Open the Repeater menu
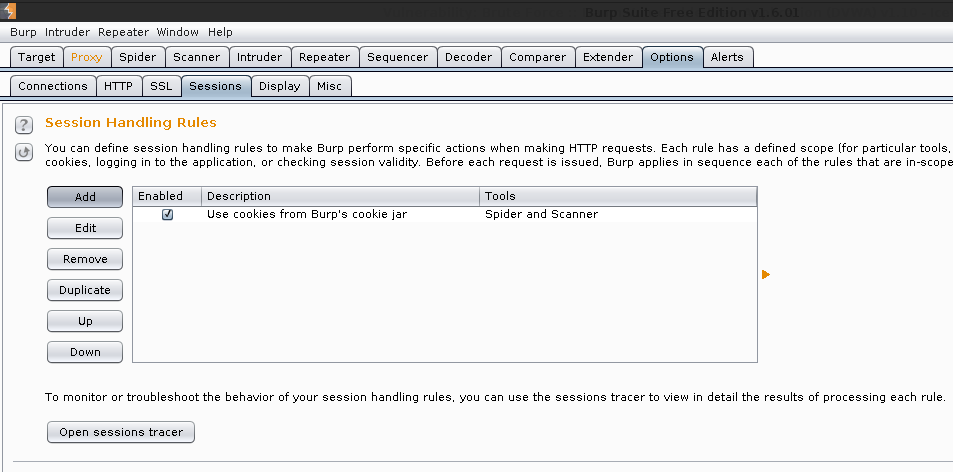This screenshot has width=953, height=472. pos(123,32)
